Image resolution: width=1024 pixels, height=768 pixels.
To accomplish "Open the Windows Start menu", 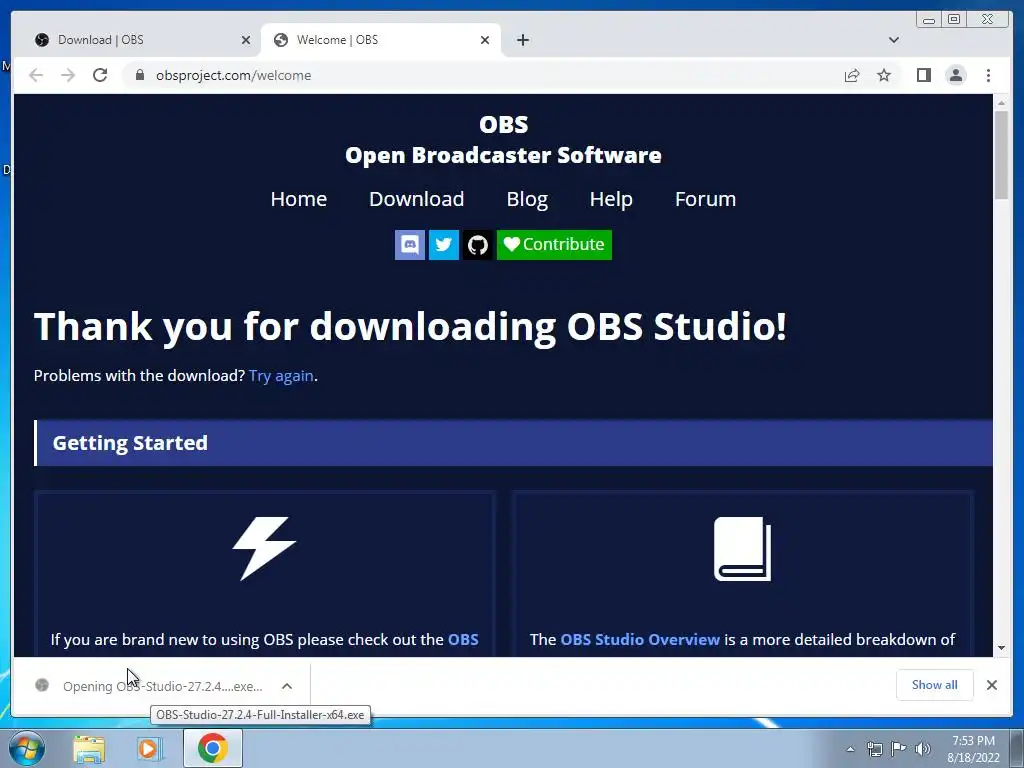I will pyautogui.click(x=27, y=748).
